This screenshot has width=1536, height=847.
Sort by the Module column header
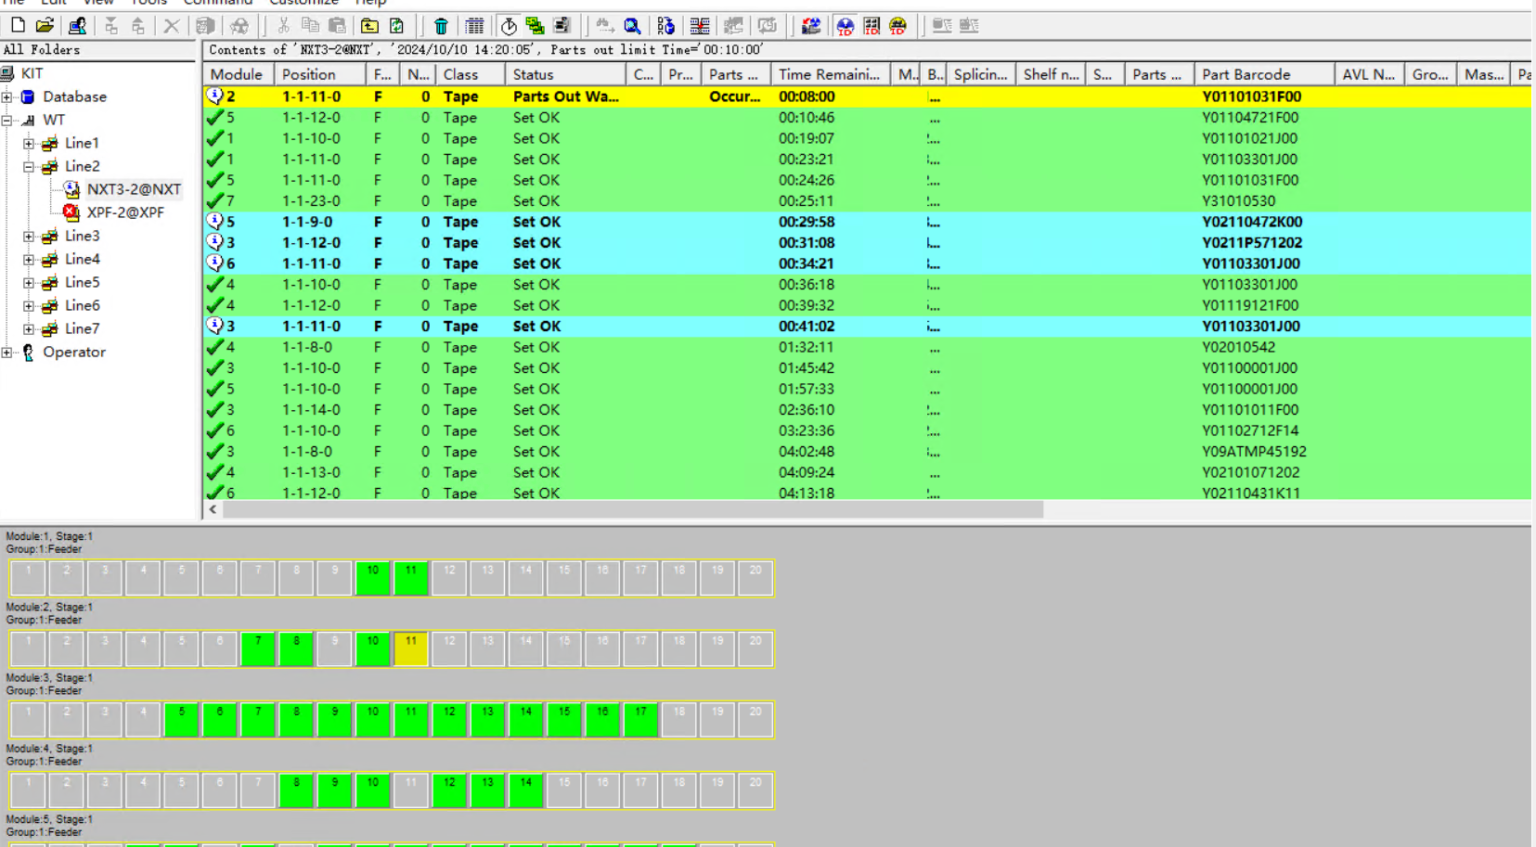point(238,74)
